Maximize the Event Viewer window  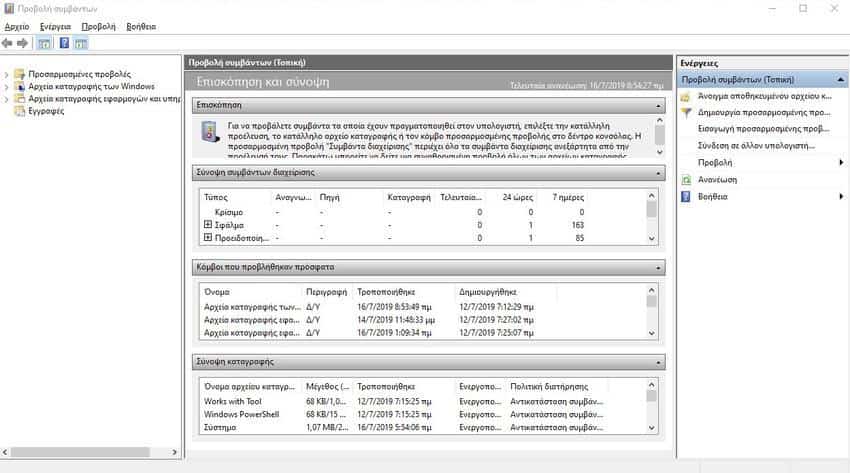point(803,8)
